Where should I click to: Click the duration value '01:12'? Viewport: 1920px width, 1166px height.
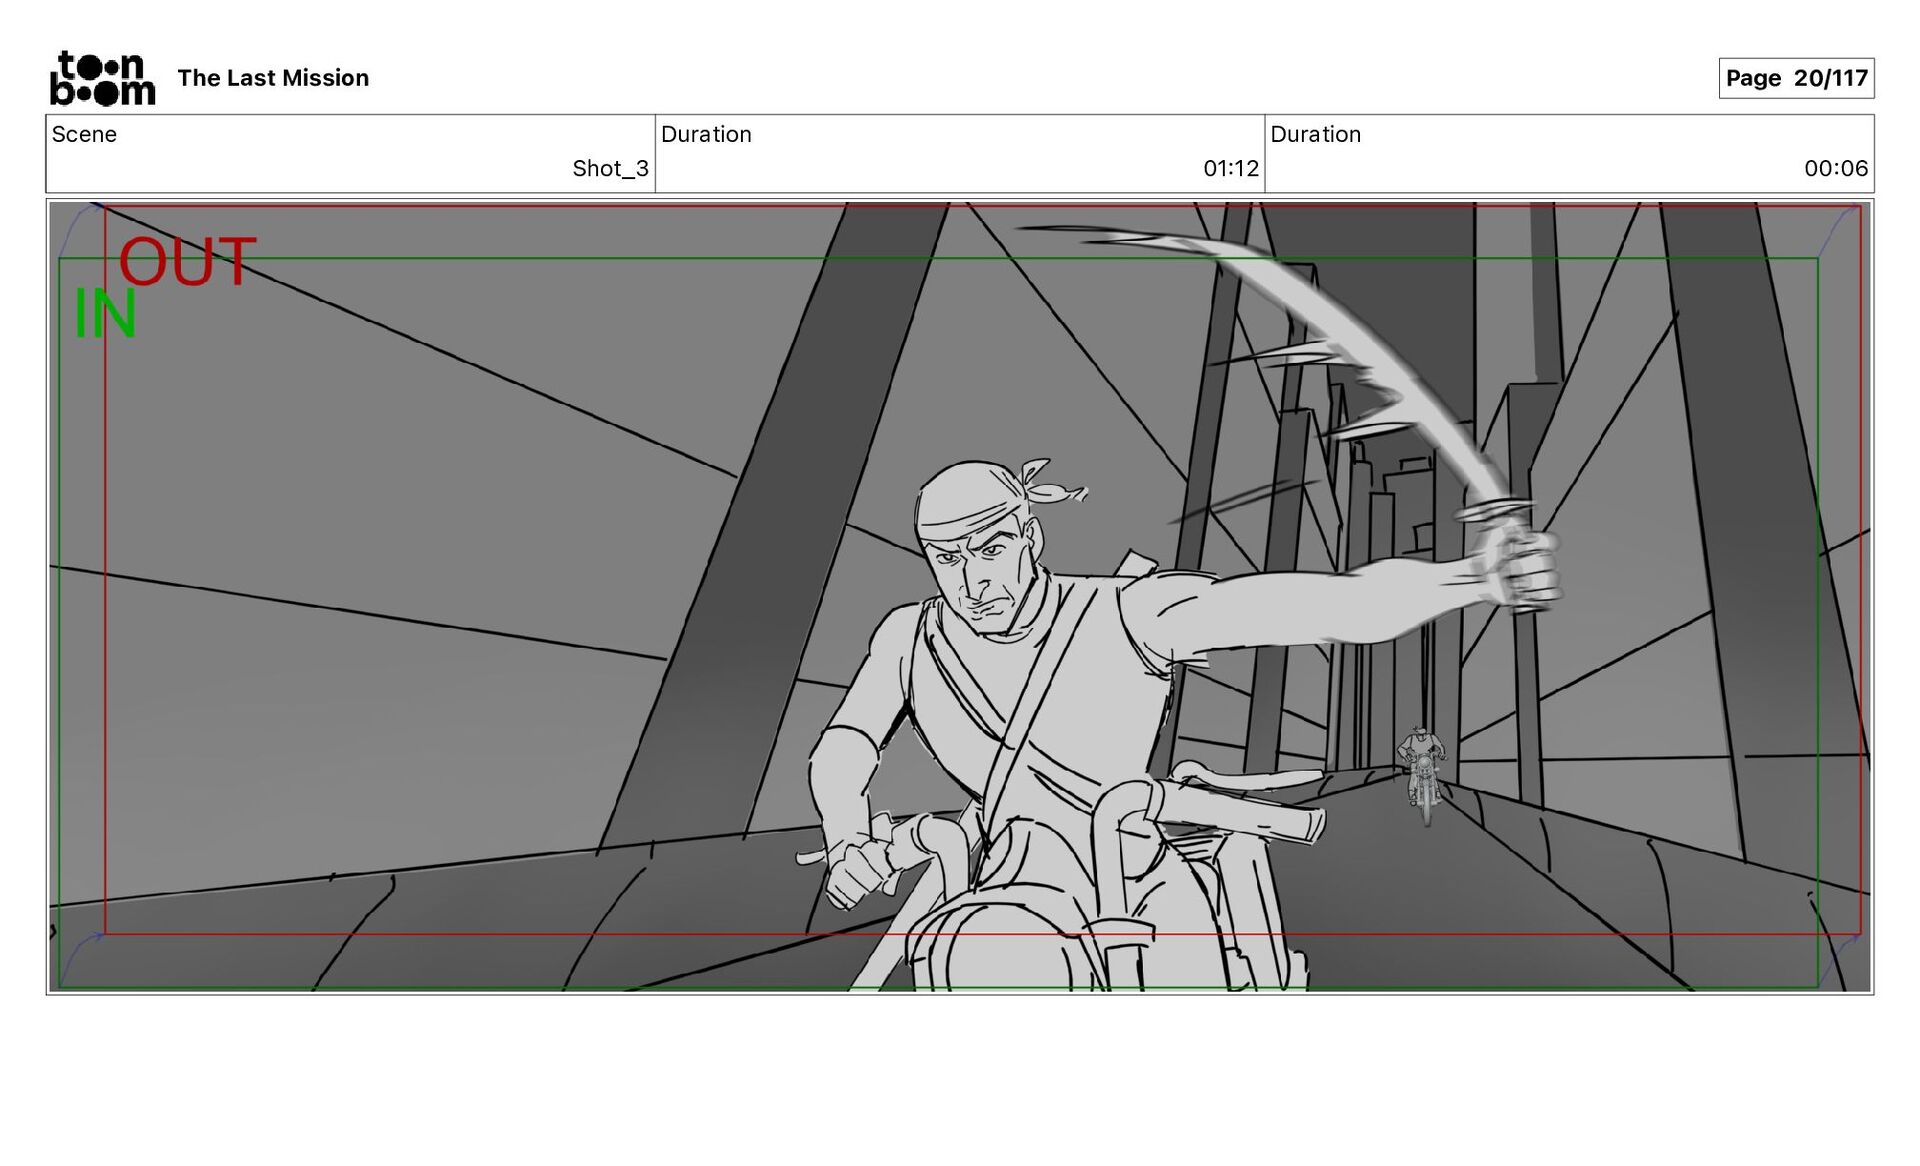pyautogui.click(x=1231, y=168)
